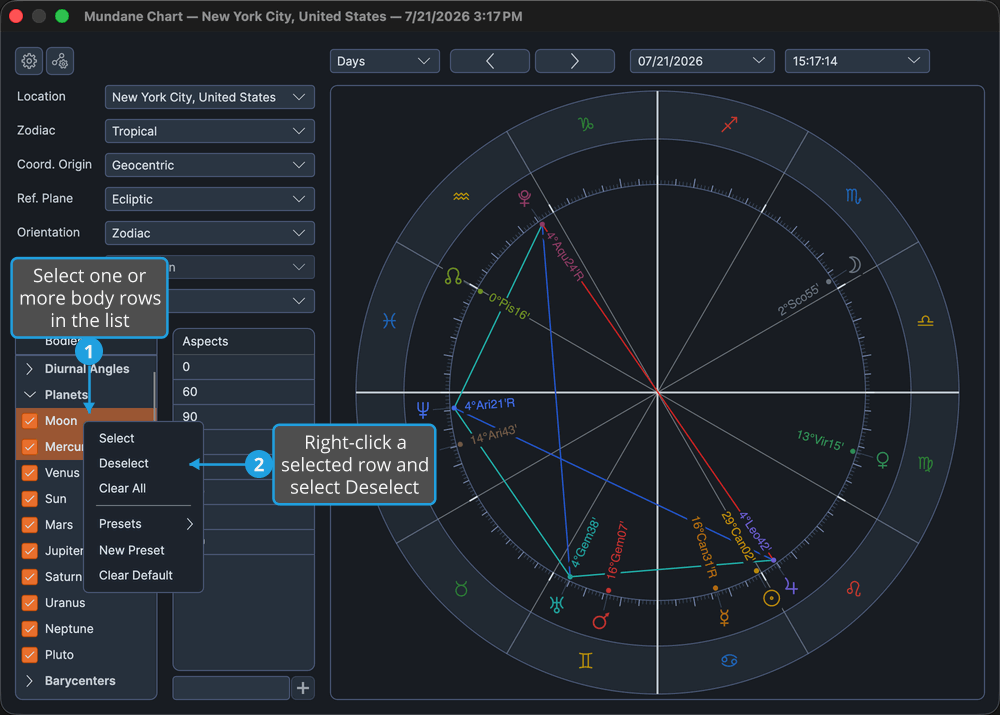Click the Scorpio sign glyph on the wheel
This screenshot has height=715, width=1000.
pos(853,196)
